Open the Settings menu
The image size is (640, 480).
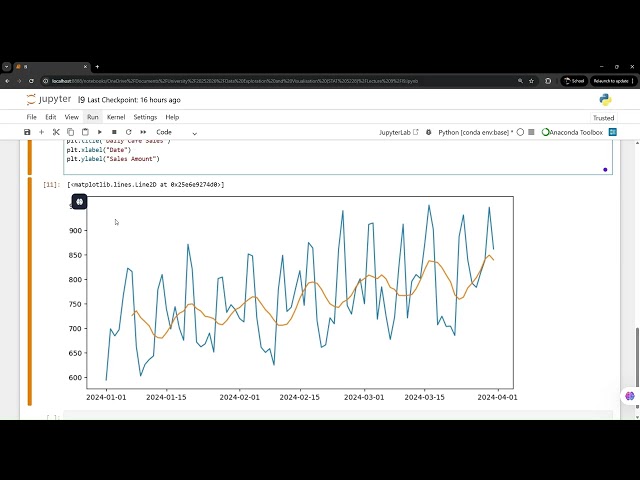(145, 117)
